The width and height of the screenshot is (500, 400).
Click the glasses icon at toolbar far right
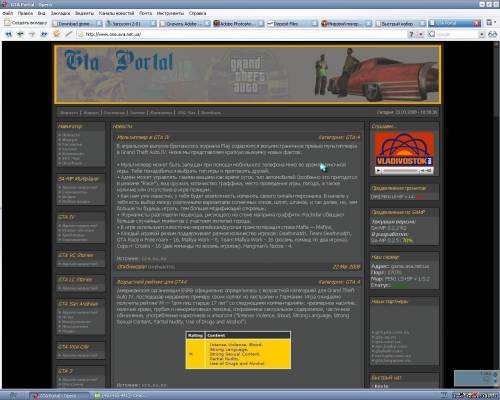pos(492,34)
